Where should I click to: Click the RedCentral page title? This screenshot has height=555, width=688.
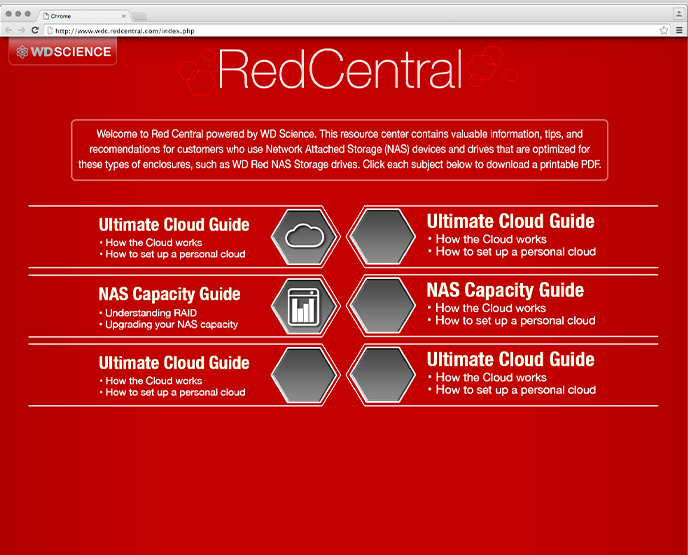coord(340,69)
